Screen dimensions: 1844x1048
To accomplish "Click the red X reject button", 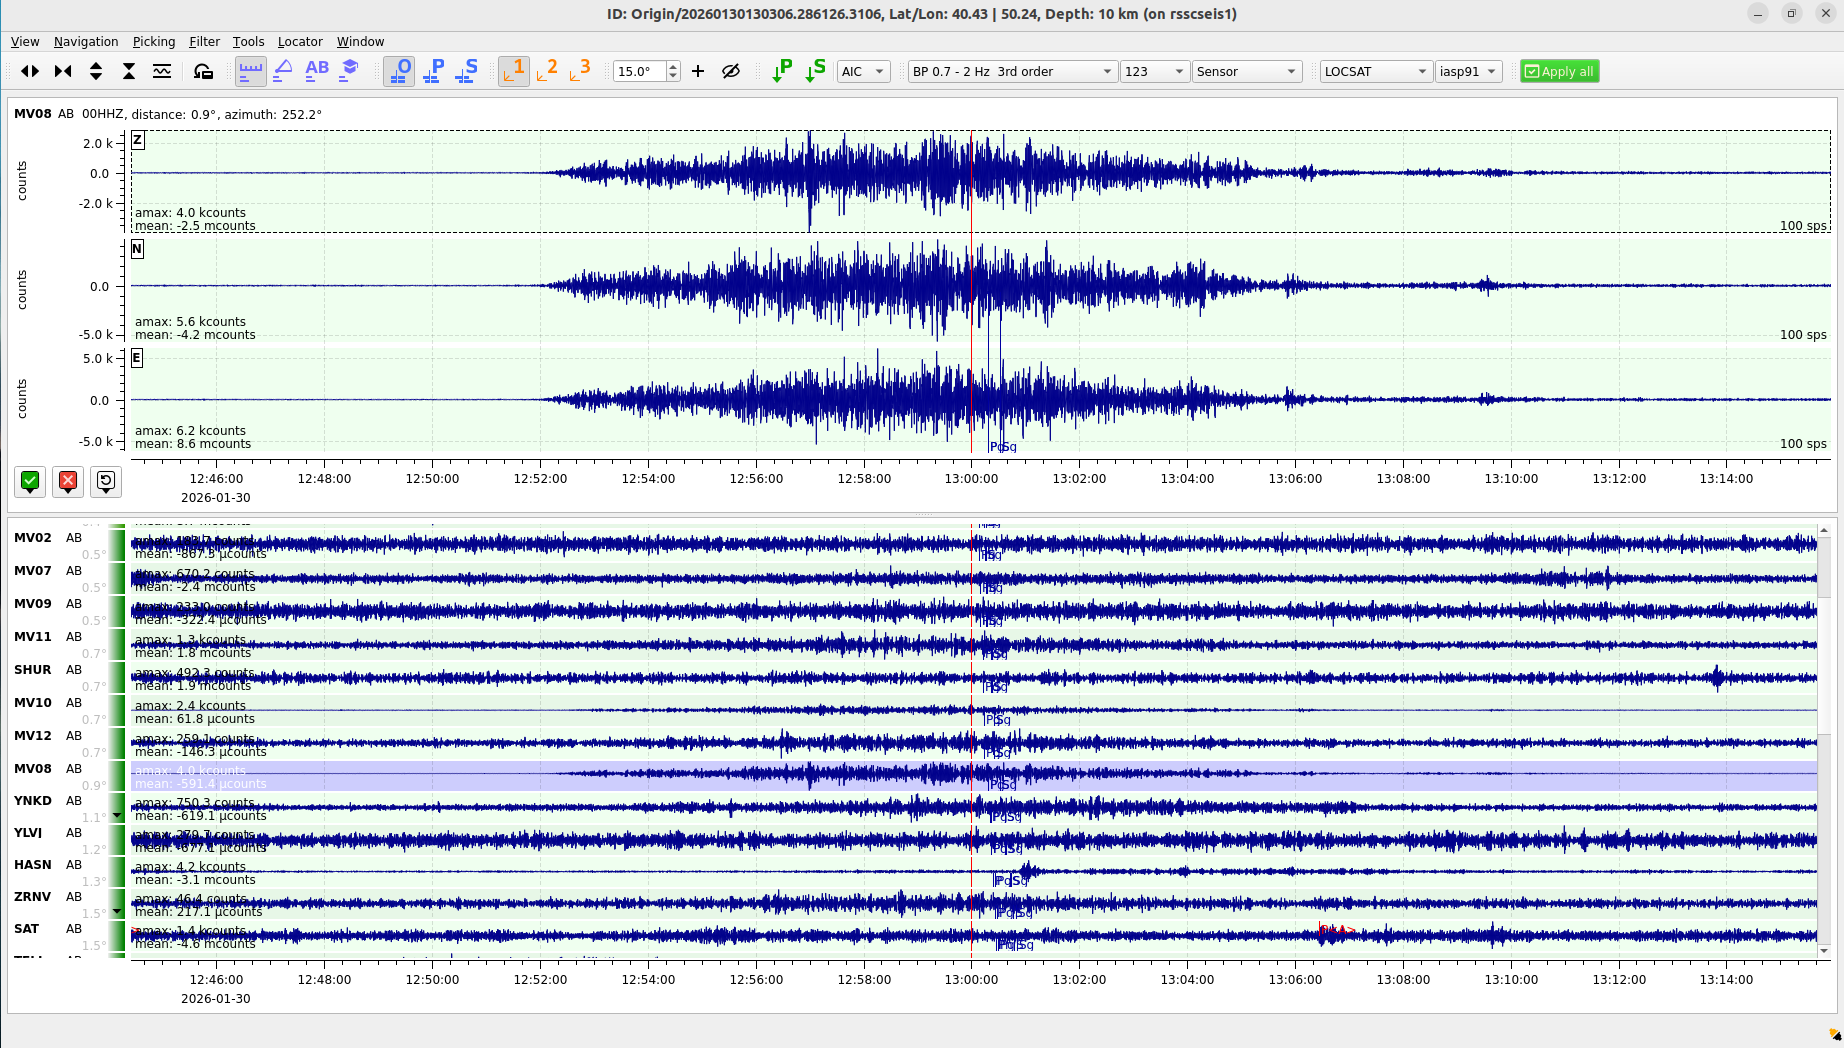I will 68,481.
